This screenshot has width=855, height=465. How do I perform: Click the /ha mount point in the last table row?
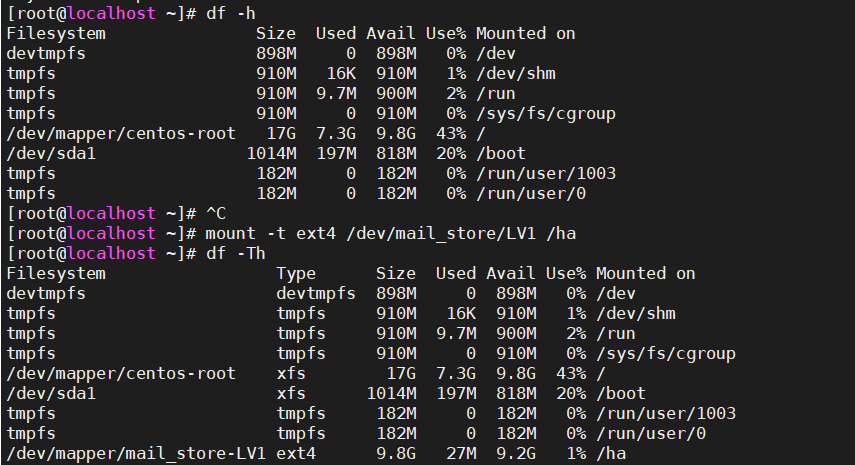tap(611, 453)
